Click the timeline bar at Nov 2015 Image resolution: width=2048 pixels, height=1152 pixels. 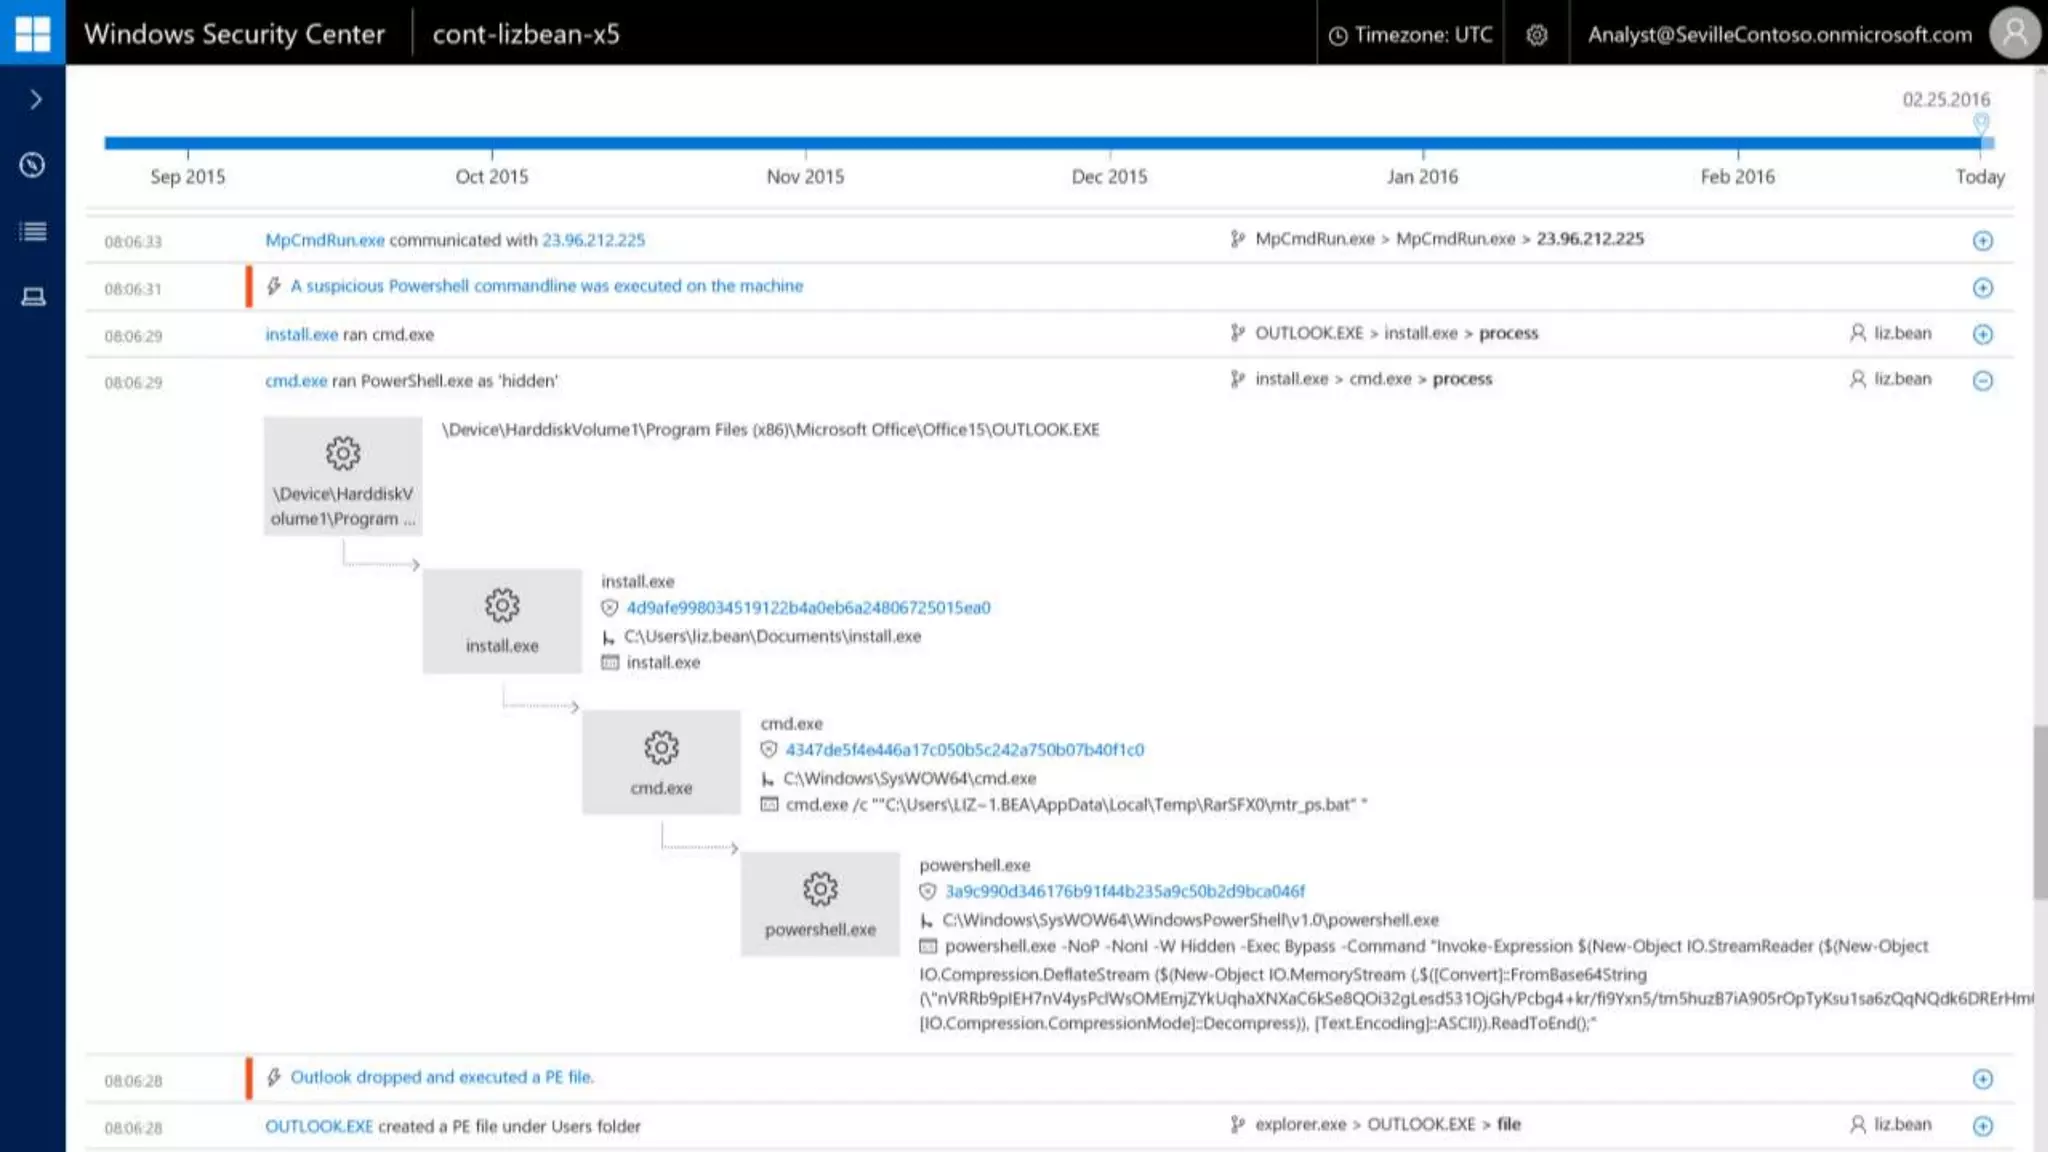point(805,143)
